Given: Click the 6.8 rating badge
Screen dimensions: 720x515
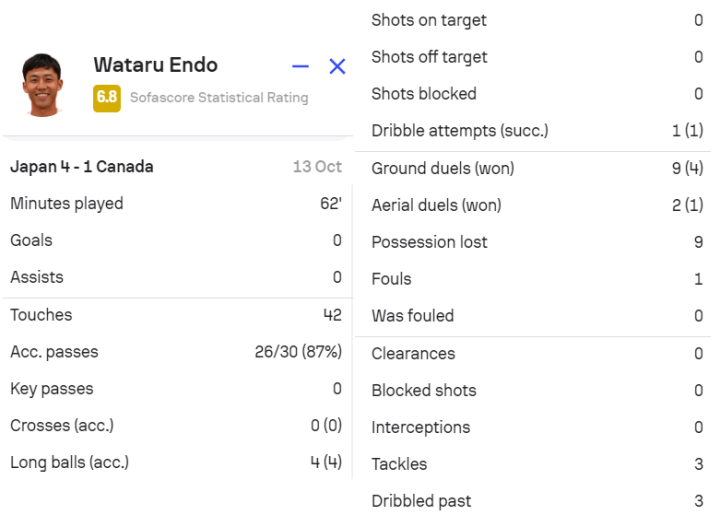Looking at the screenshot, I should (x=107, y=98).
